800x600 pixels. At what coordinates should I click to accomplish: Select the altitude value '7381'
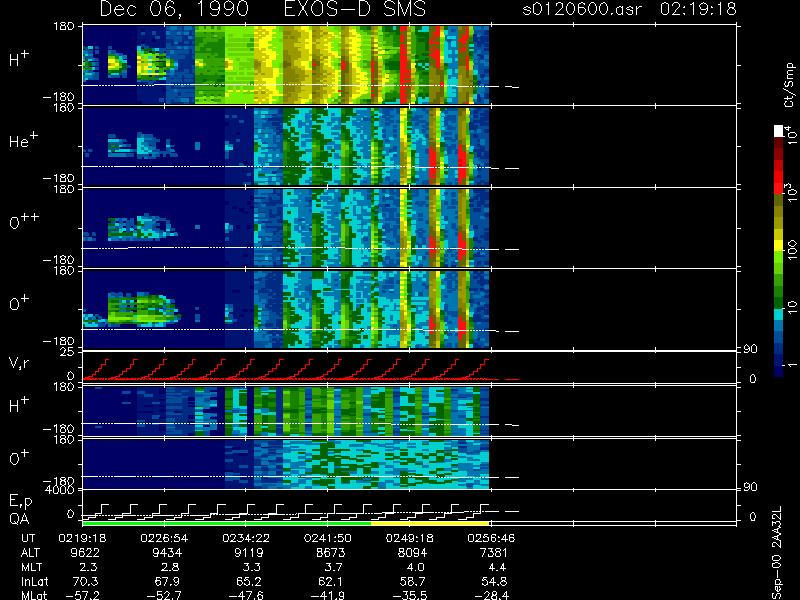click(x=493, y=553)
